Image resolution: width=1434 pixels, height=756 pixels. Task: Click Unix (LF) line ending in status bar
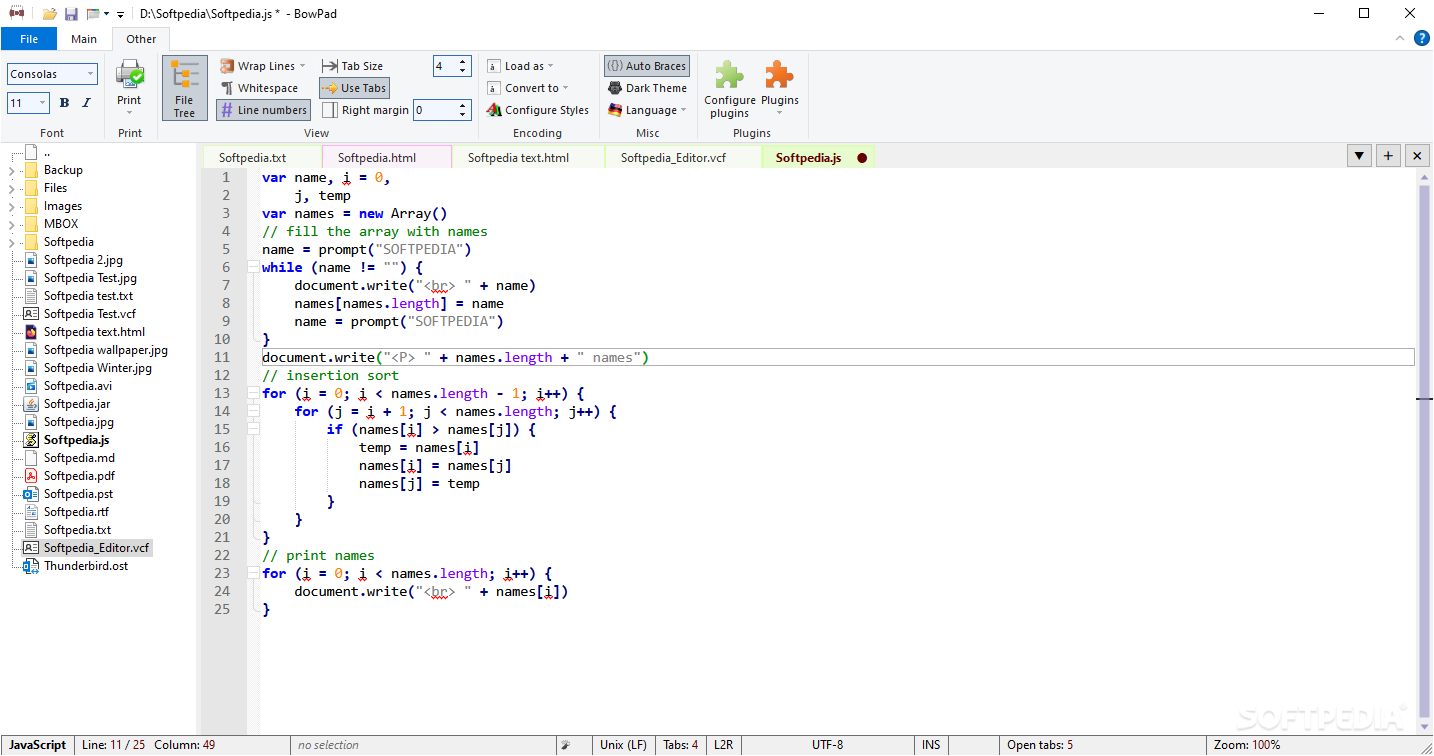pos(623,745)
